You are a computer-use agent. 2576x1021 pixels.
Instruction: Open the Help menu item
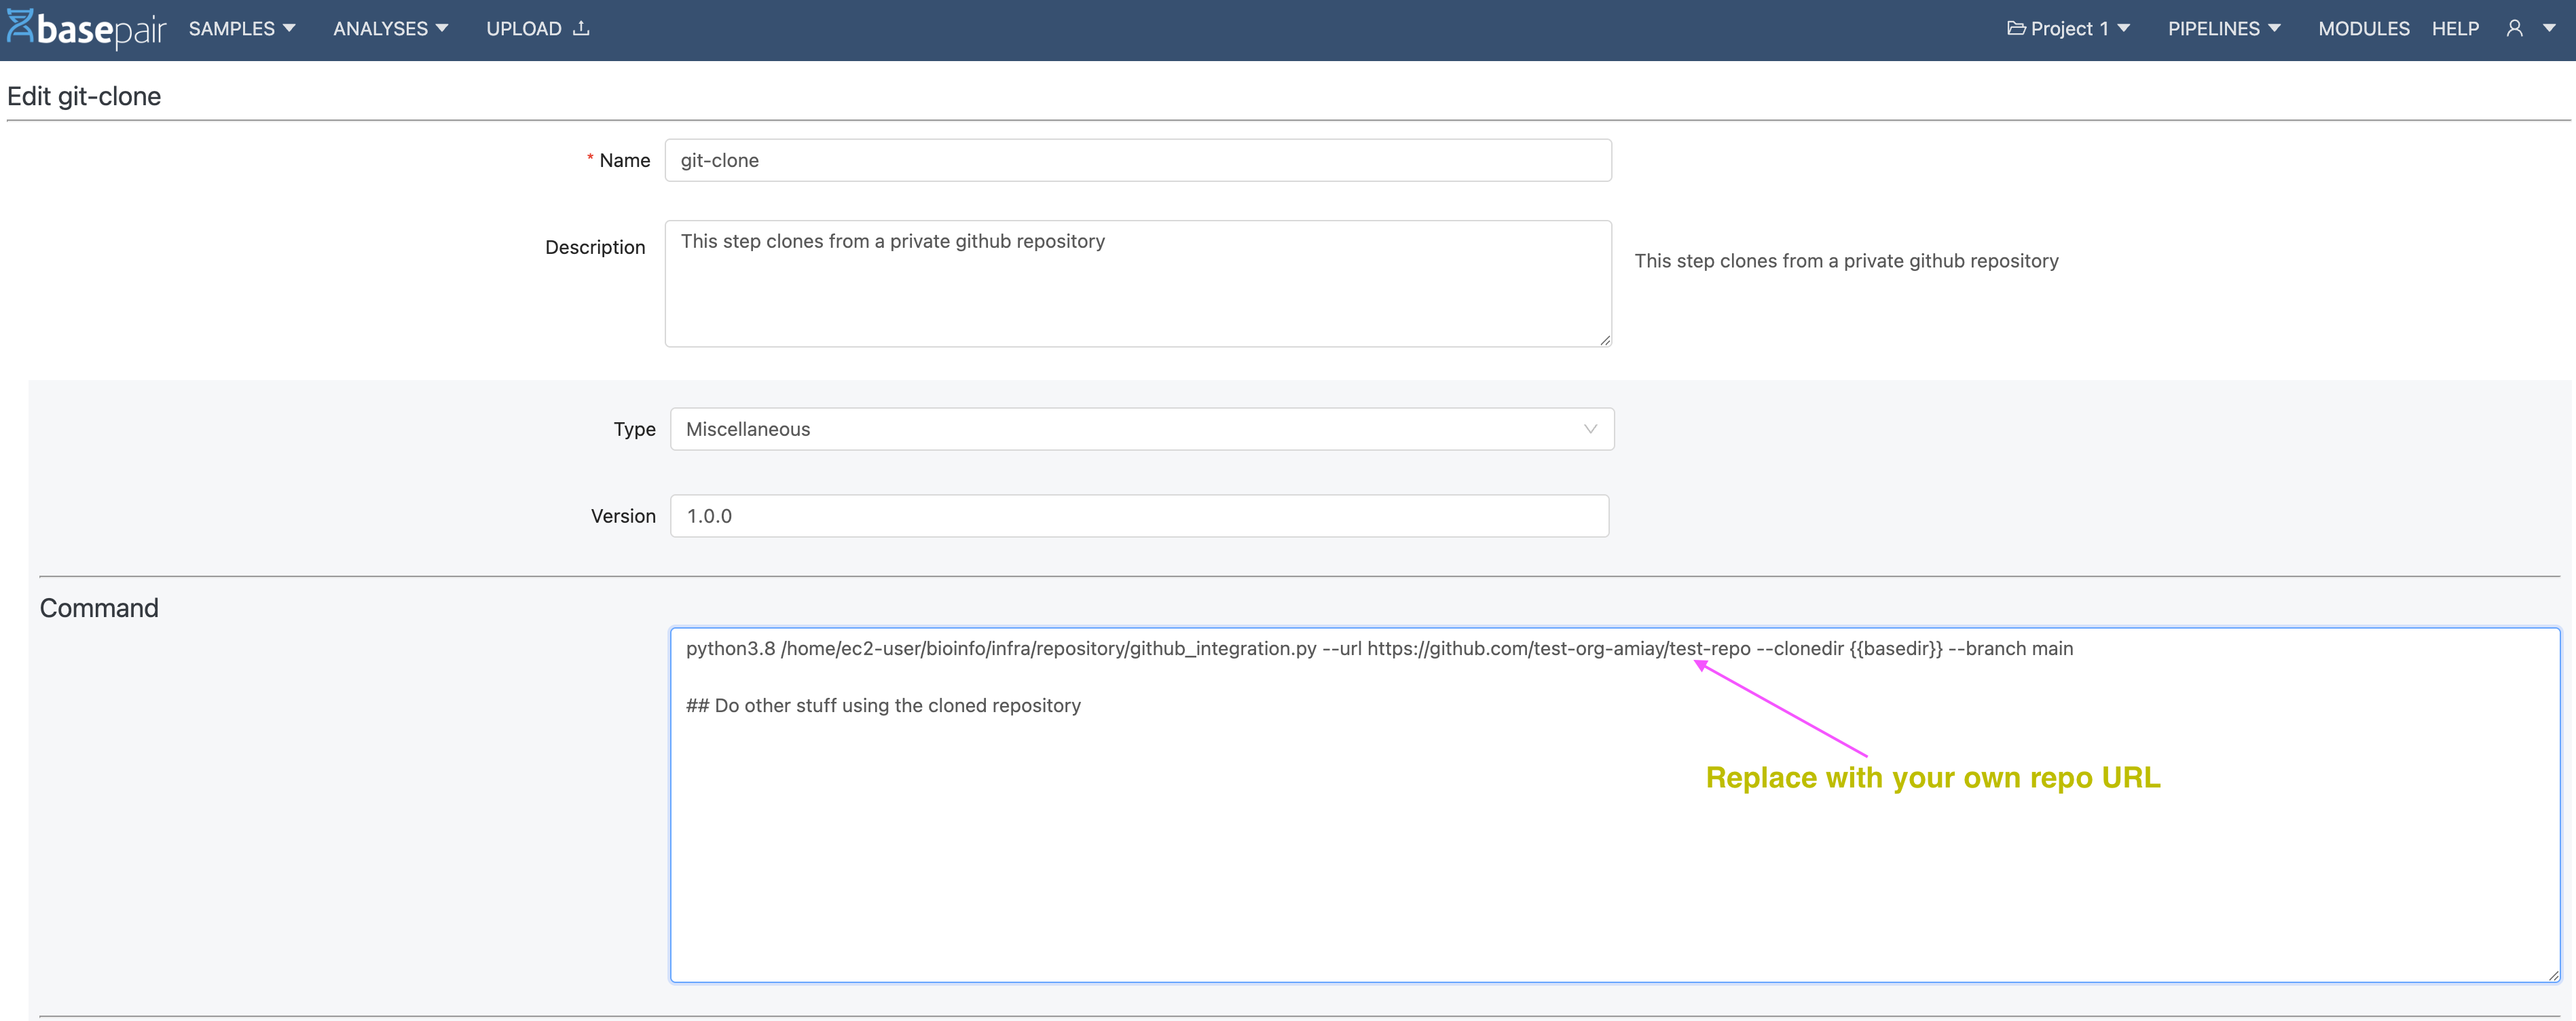tap(2455, 28)
